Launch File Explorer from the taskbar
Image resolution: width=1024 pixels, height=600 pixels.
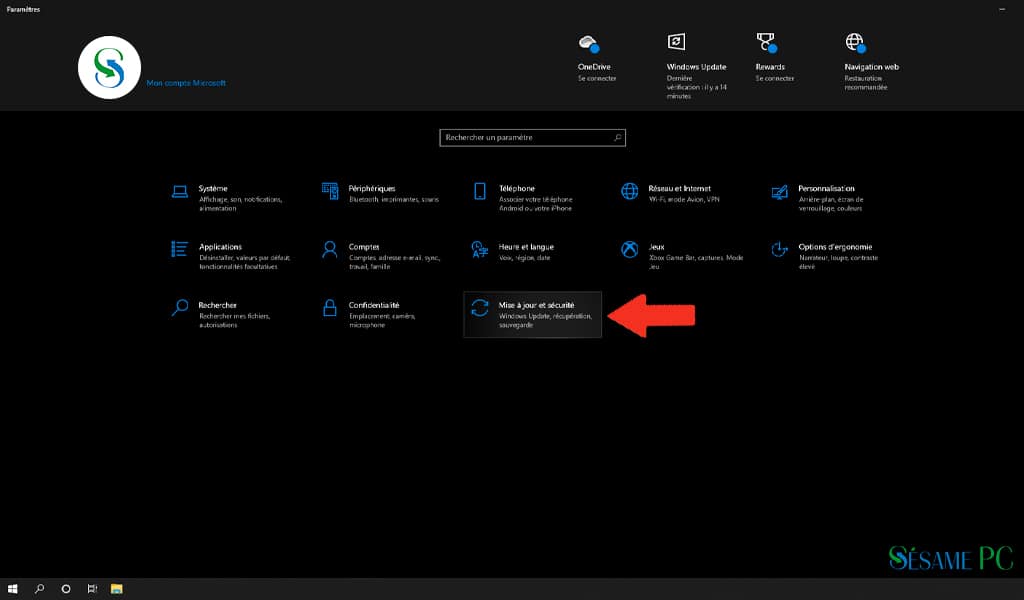(117, 589)
